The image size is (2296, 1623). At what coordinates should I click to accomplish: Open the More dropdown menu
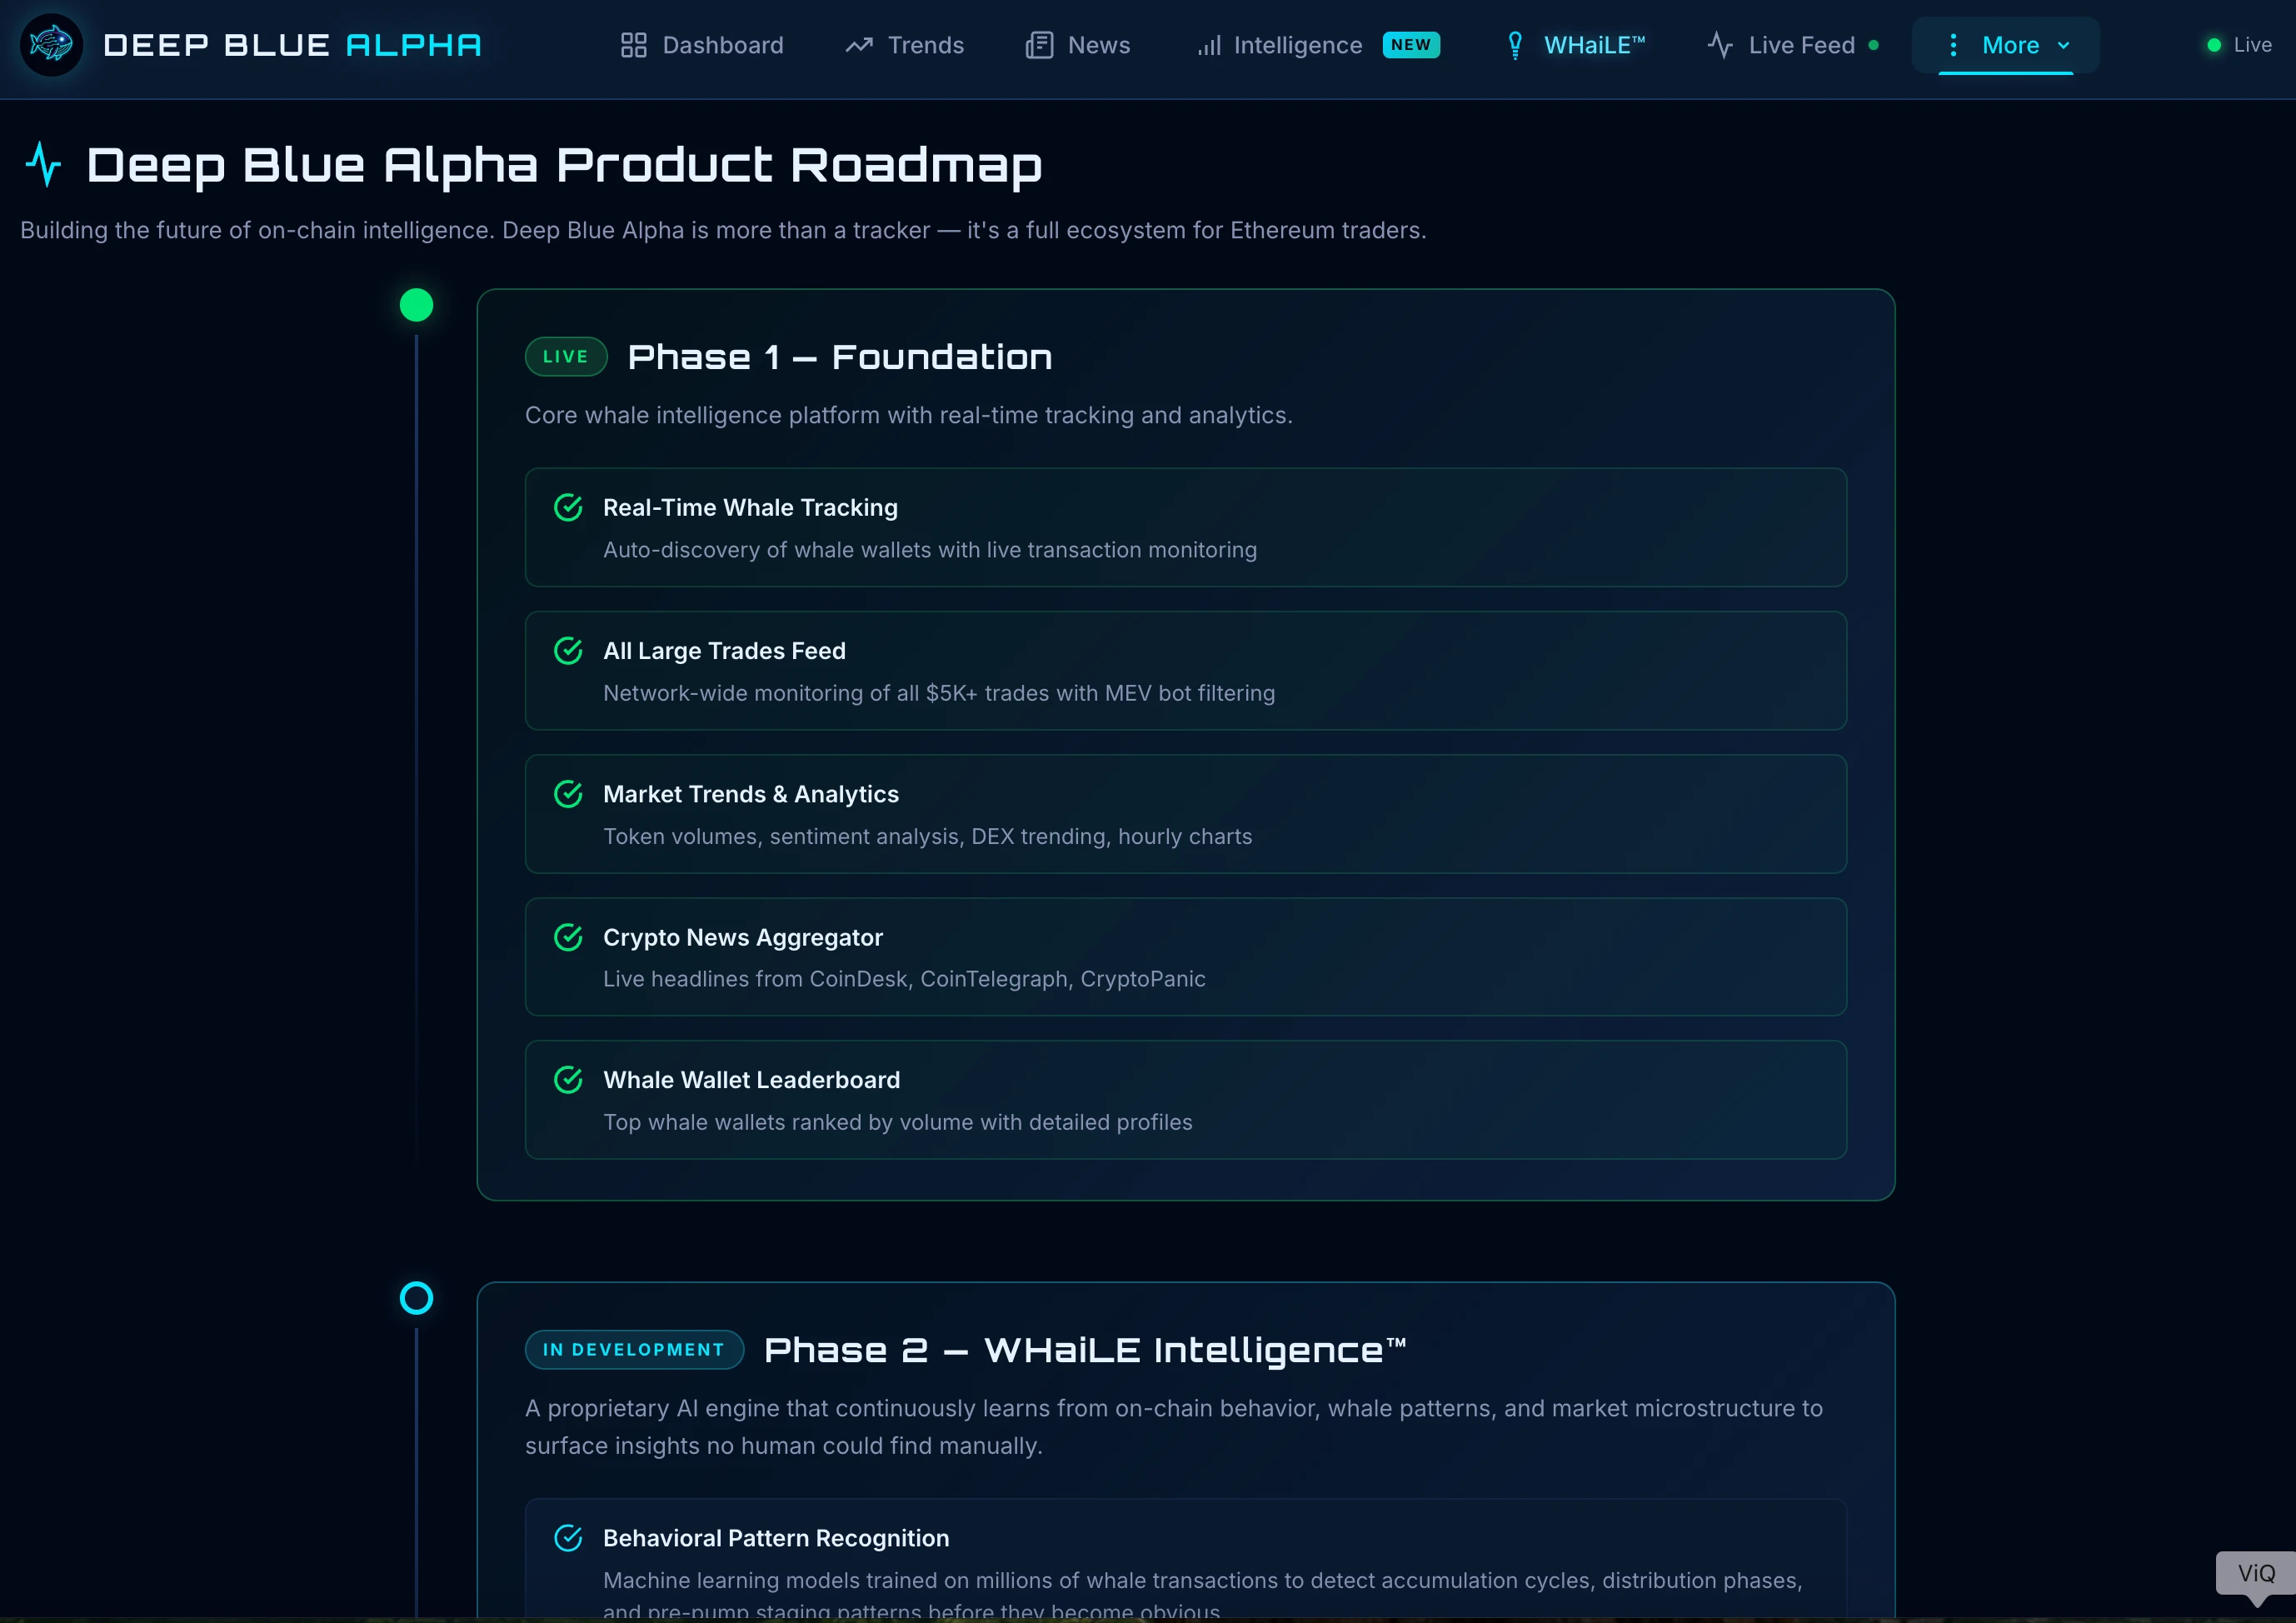point(2009,45)
